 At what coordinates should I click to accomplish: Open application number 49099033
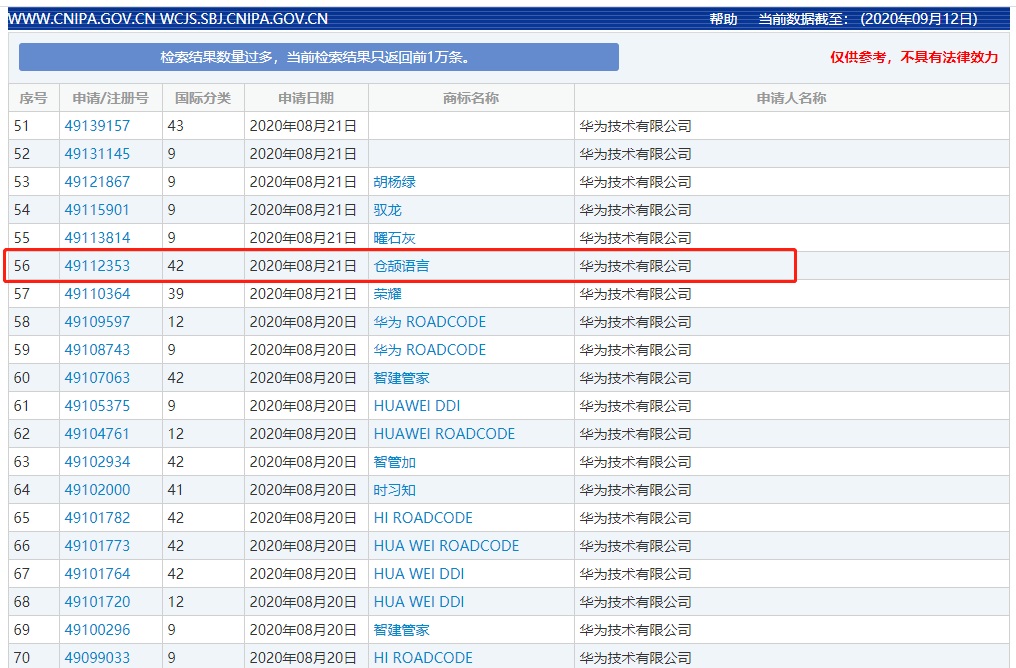97,658
